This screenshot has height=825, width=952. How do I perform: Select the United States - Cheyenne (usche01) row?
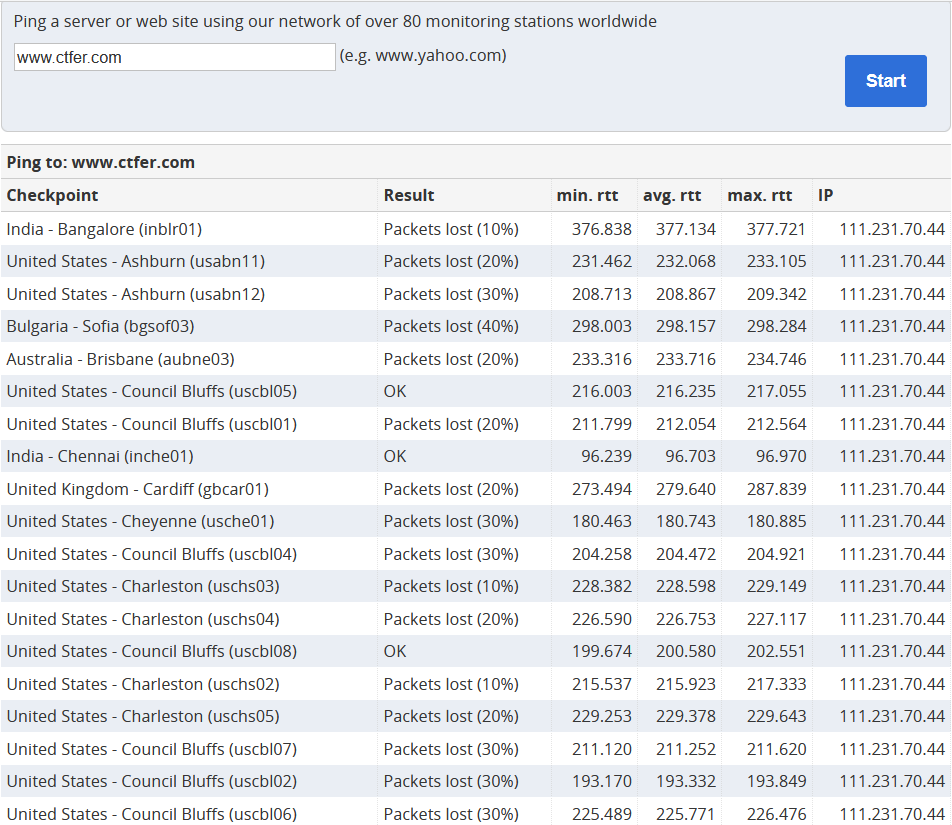[140, 521]
